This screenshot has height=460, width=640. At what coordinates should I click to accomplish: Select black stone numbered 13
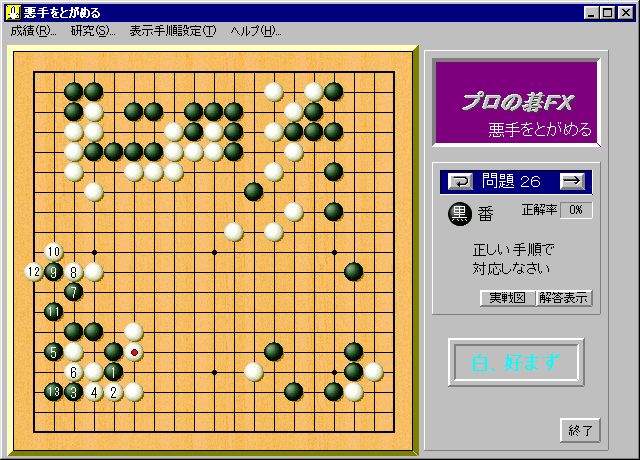(53, 391)
